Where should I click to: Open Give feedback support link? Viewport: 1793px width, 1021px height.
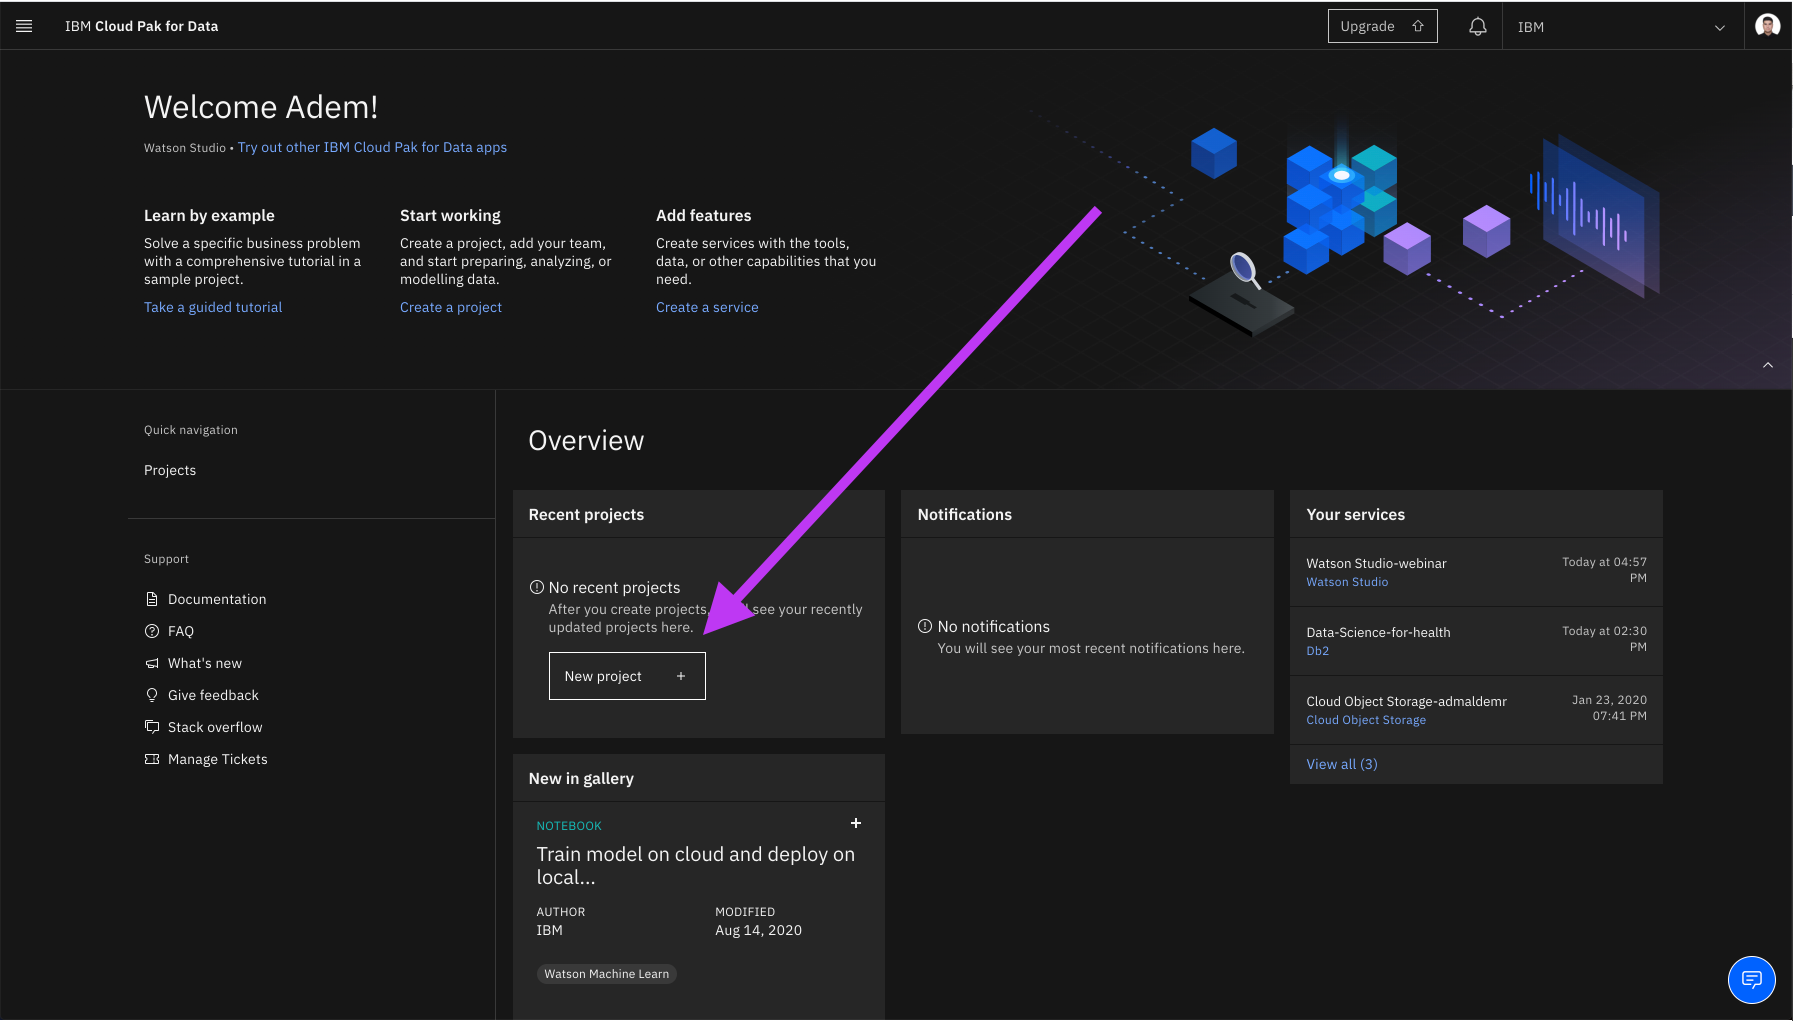(x=213, y=695)
